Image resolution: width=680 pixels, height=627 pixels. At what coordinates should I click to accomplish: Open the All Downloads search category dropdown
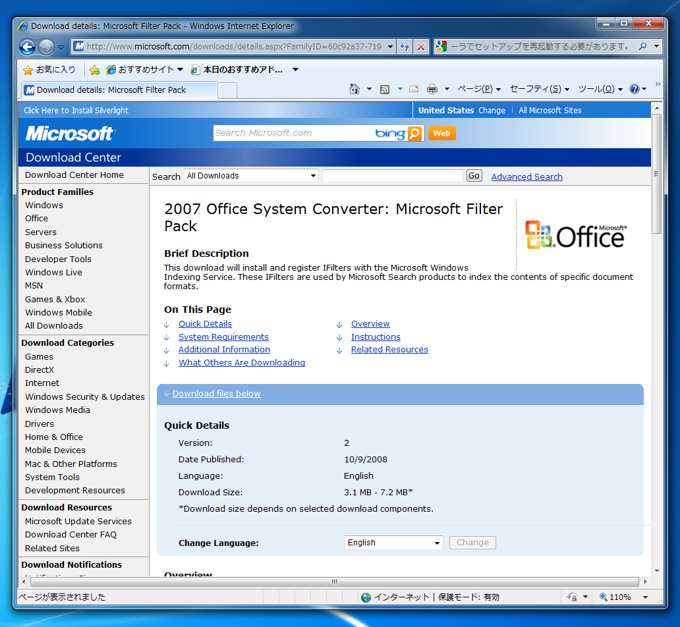(251, 176)
